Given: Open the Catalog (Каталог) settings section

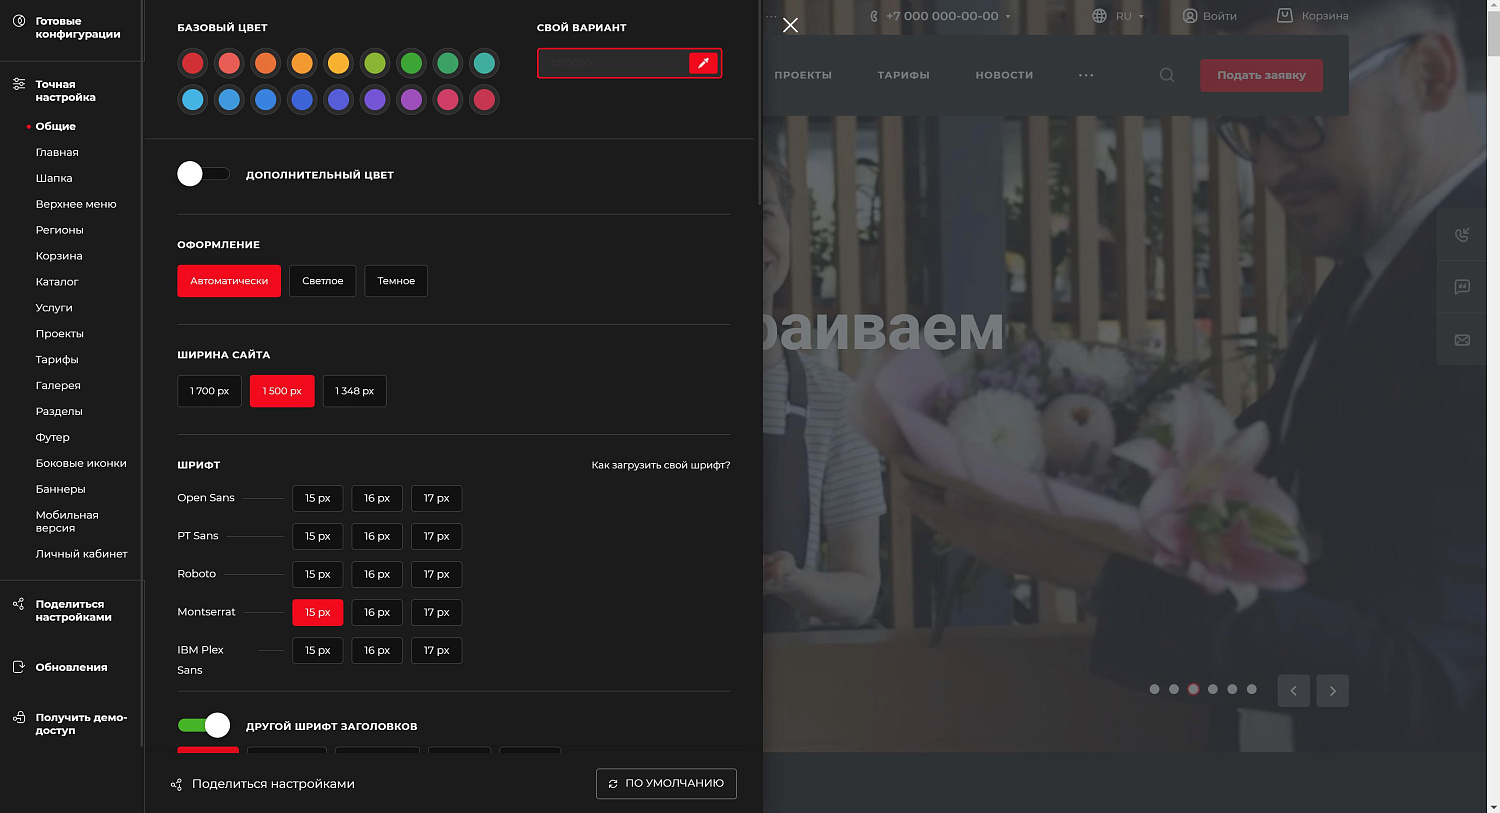Looking at the screenshot, I should click(57, 282).
